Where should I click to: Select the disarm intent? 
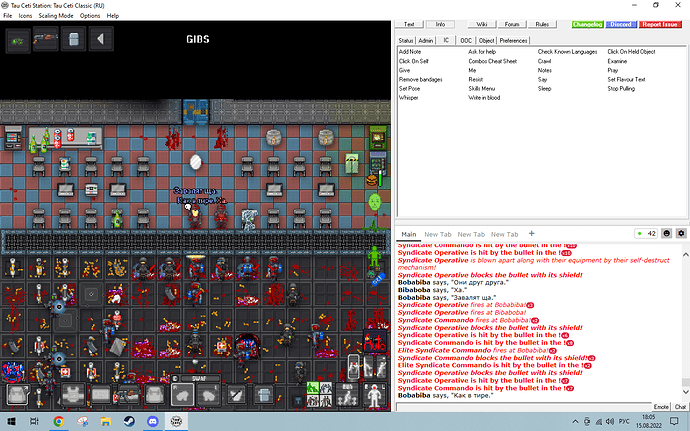click(x=326, y=388)
